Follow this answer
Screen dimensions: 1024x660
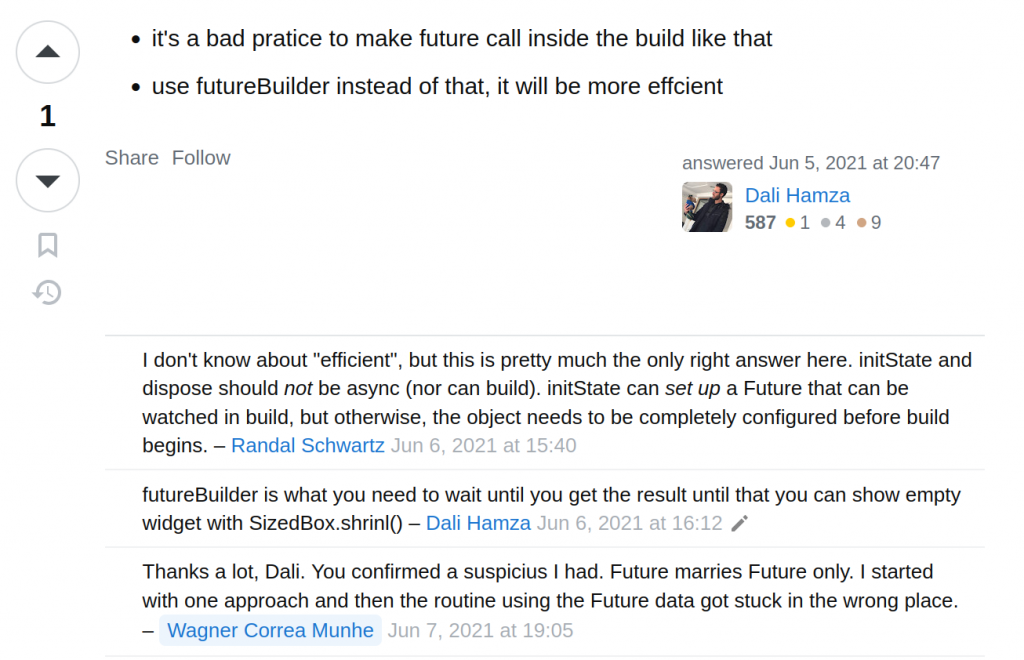[201, 158]
